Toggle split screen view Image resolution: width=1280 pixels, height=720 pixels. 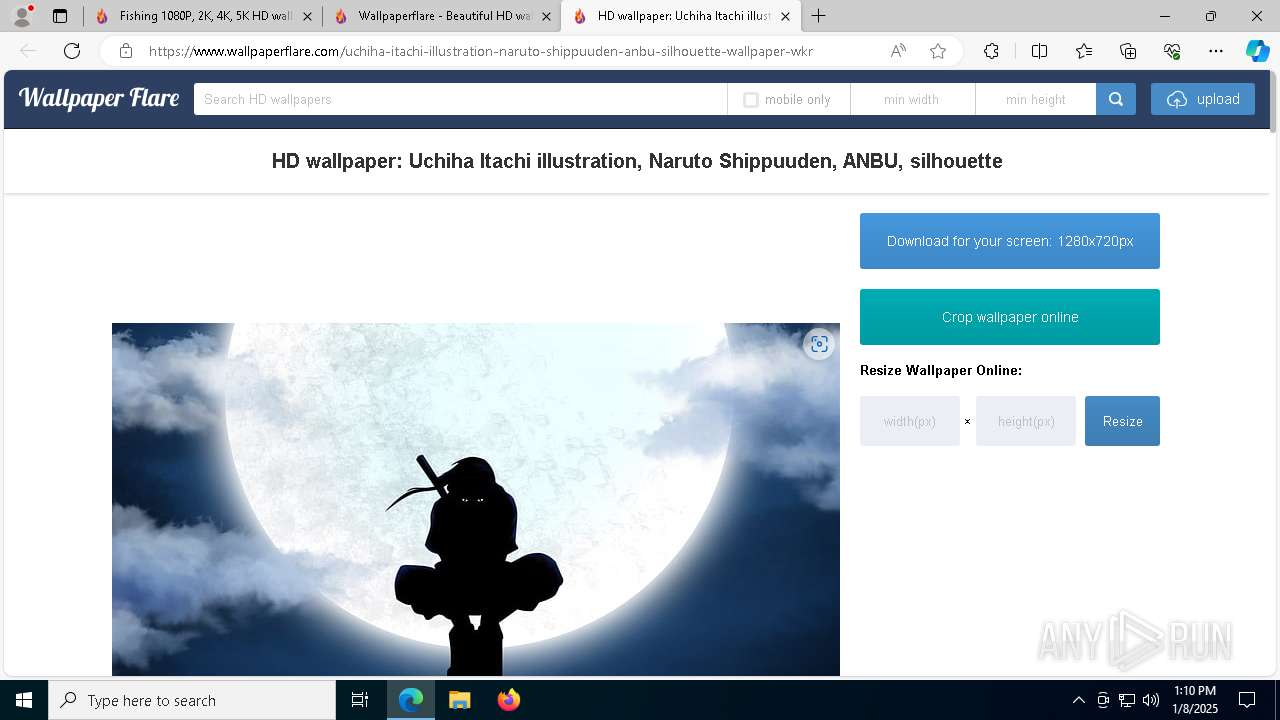pos(1039,51)
